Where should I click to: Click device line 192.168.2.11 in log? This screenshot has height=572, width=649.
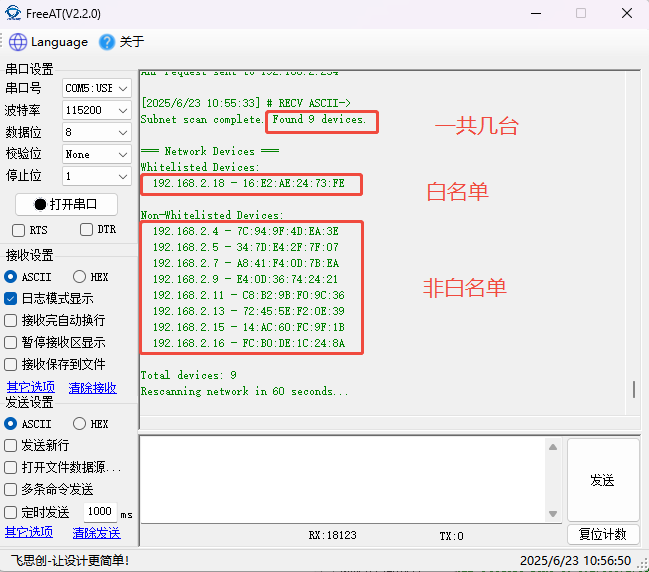point(249,295)
